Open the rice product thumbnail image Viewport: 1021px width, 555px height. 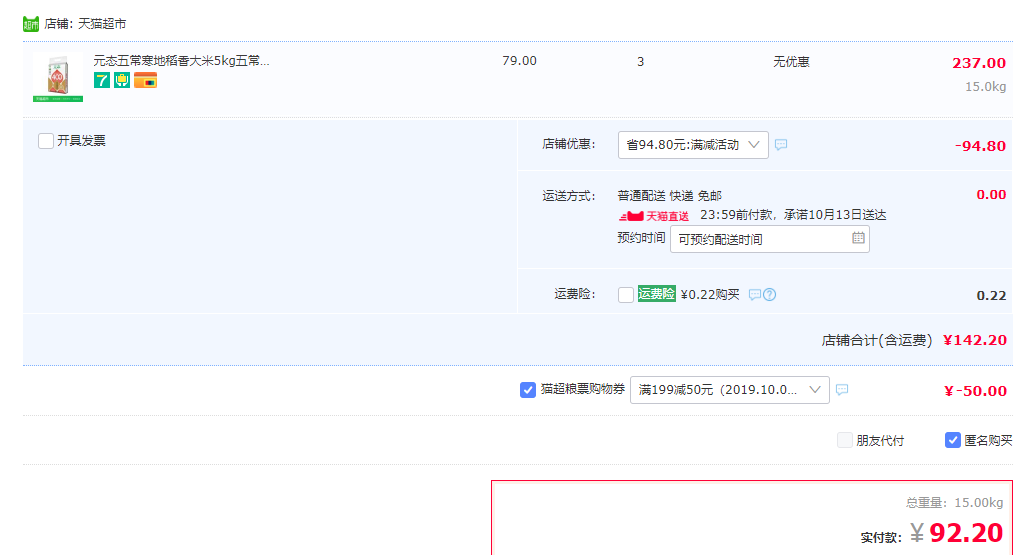[58, 78]
